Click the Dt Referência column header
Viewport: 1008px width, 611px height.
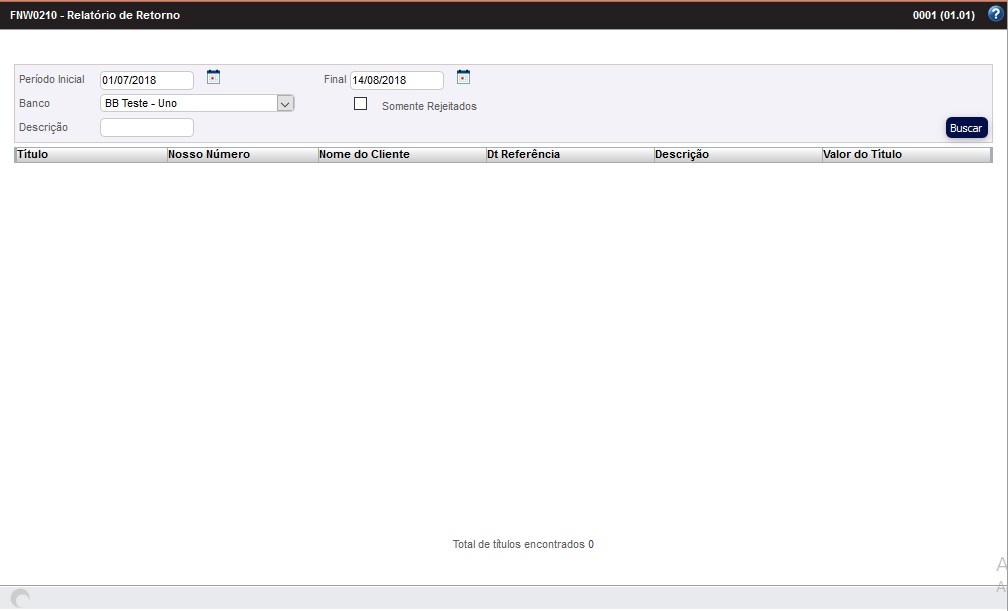point(568,155)
